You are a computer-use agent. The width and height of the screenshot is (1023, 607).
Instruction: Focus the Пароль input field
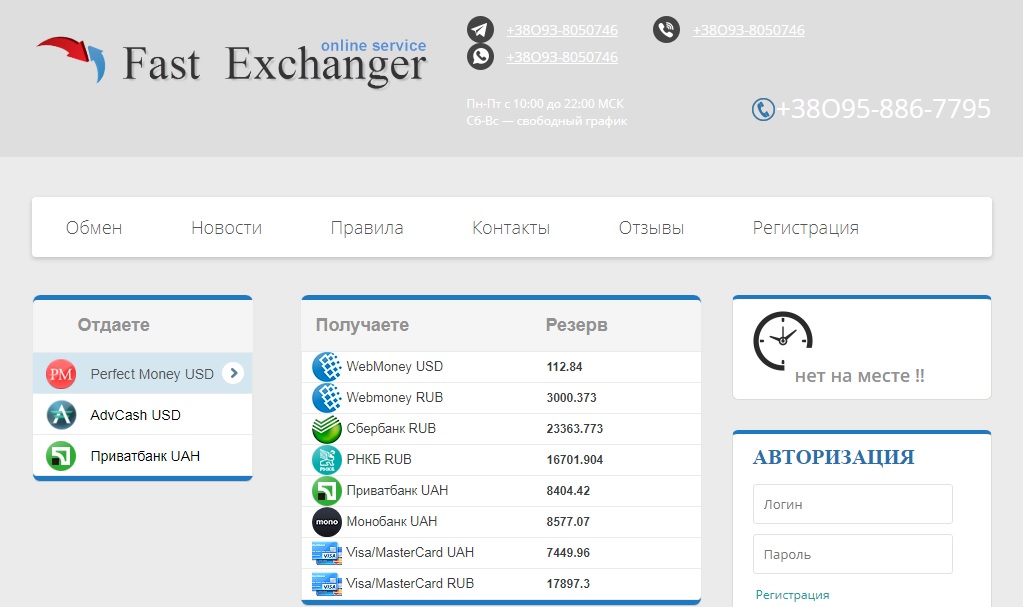tap(852, 554)
